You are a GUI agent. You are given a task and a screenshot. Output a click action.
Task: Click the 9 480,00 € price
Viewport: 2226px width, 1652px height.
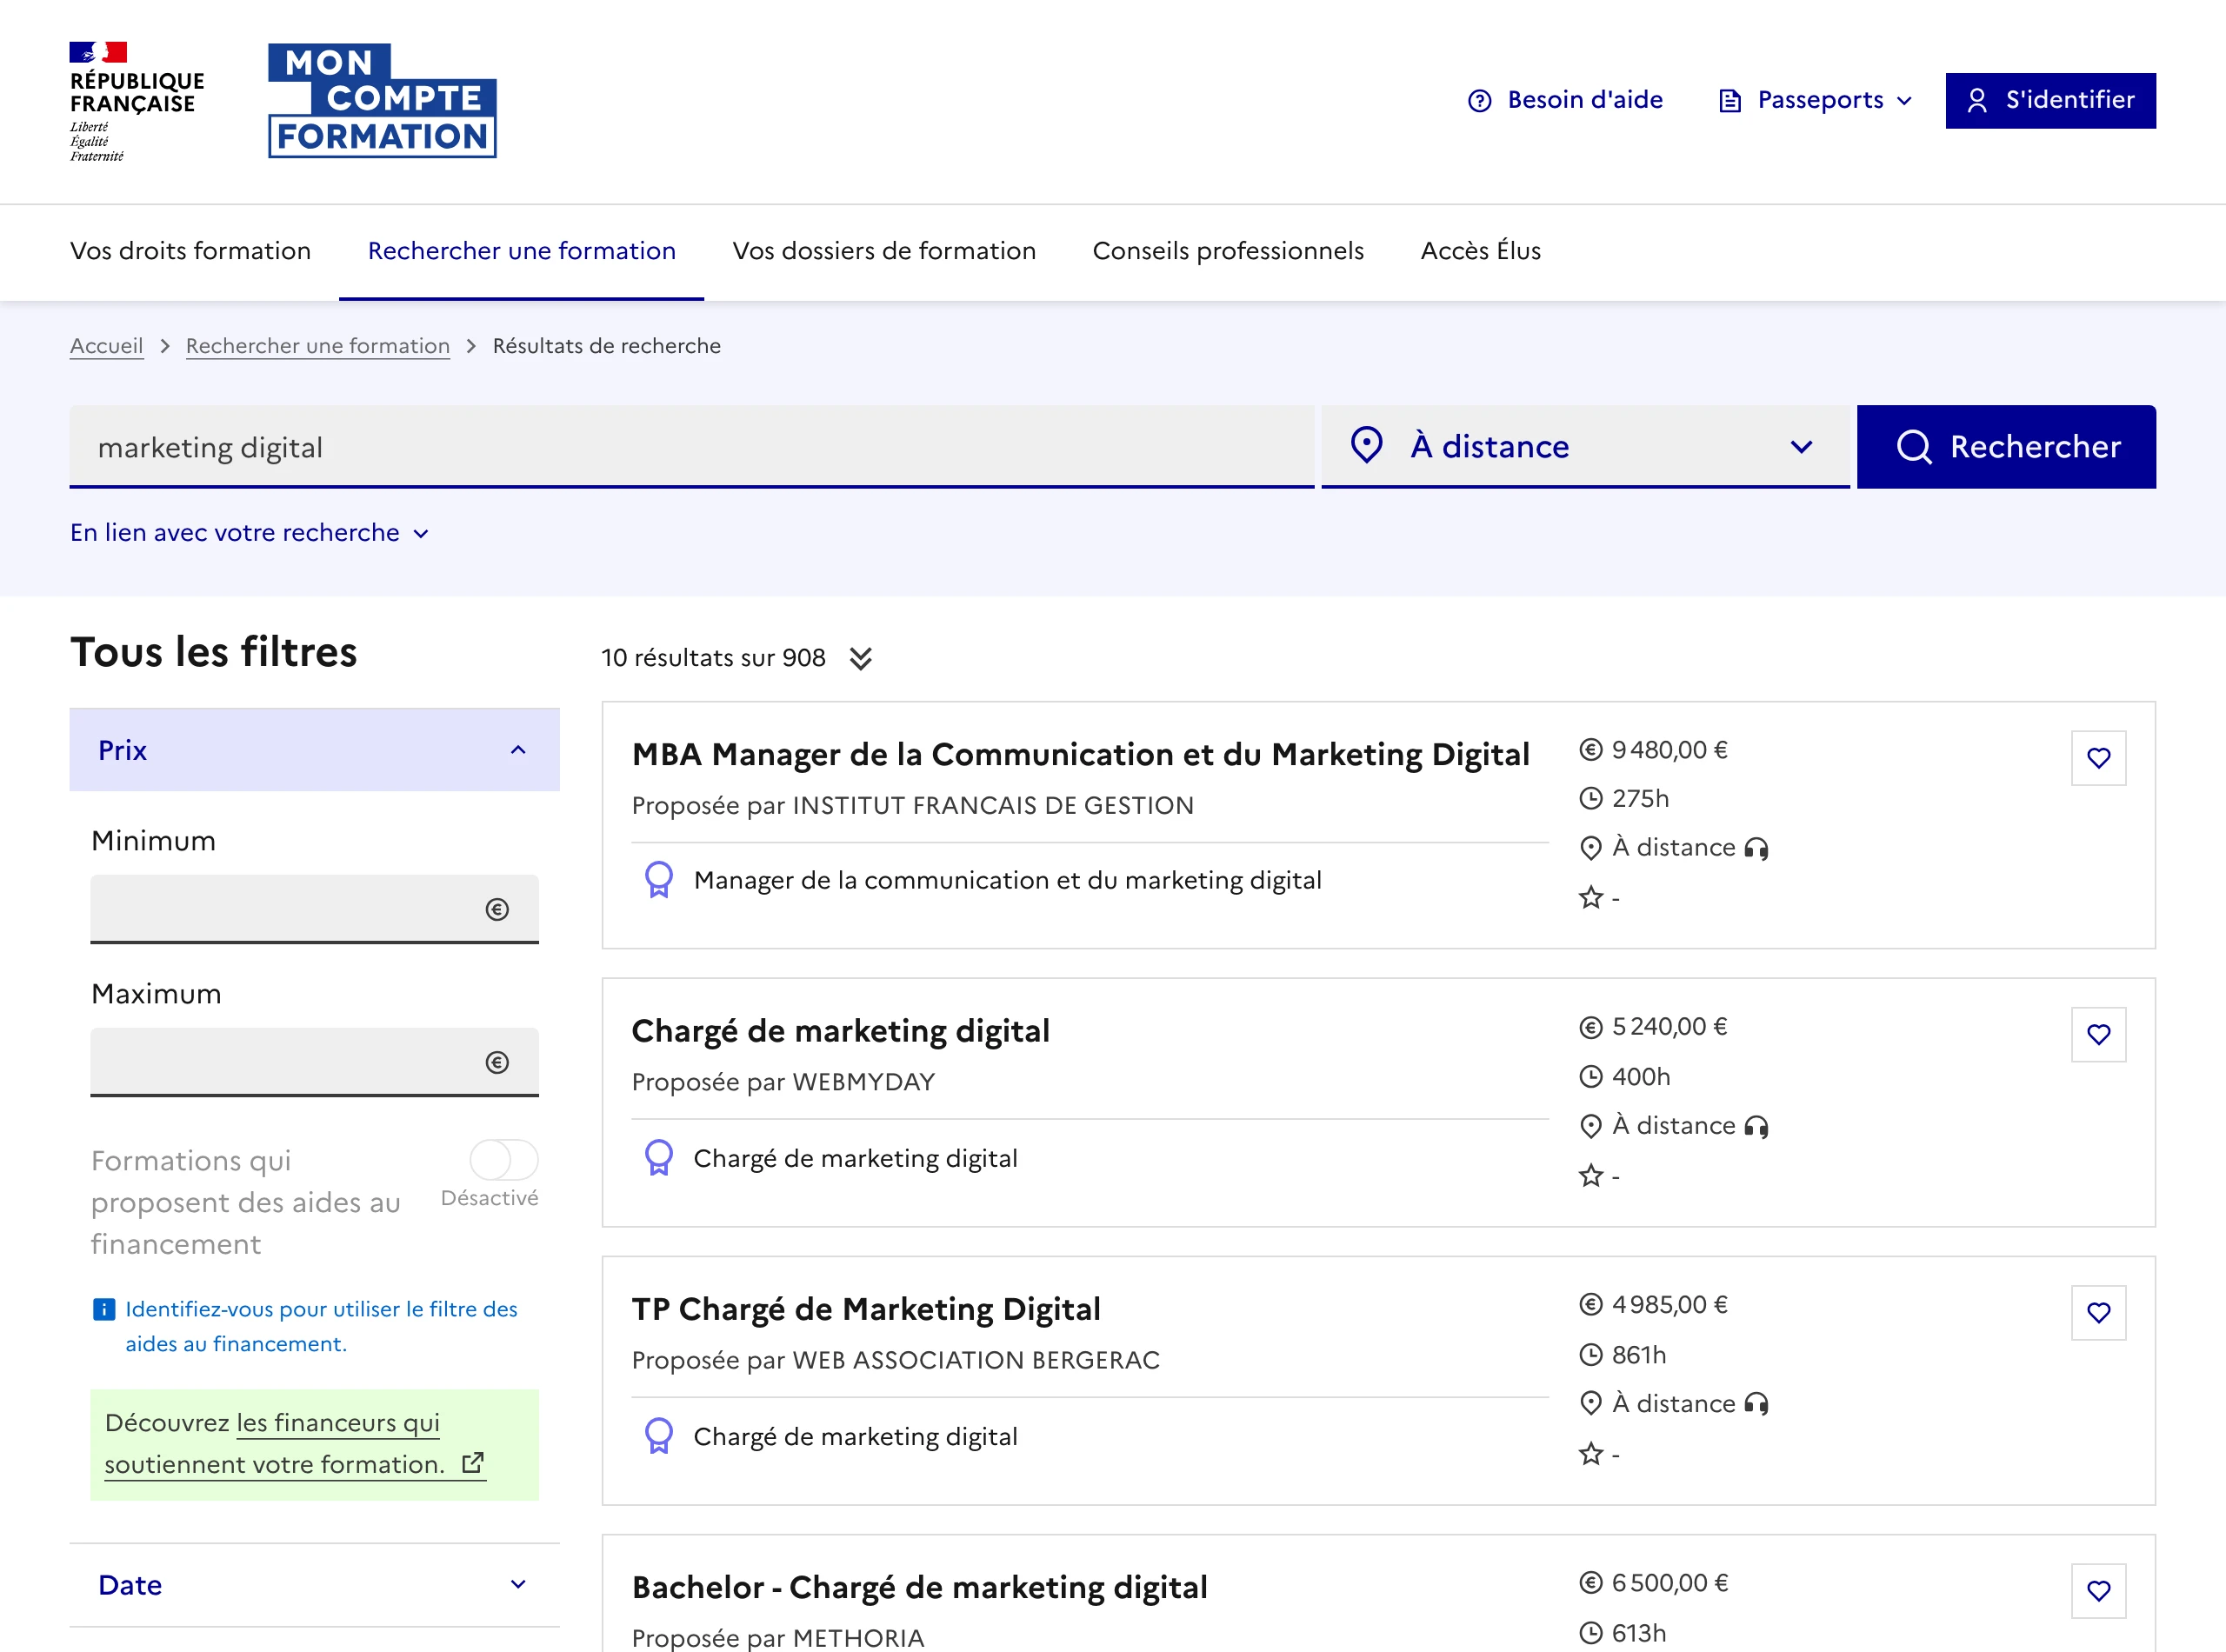(1669, 750)
